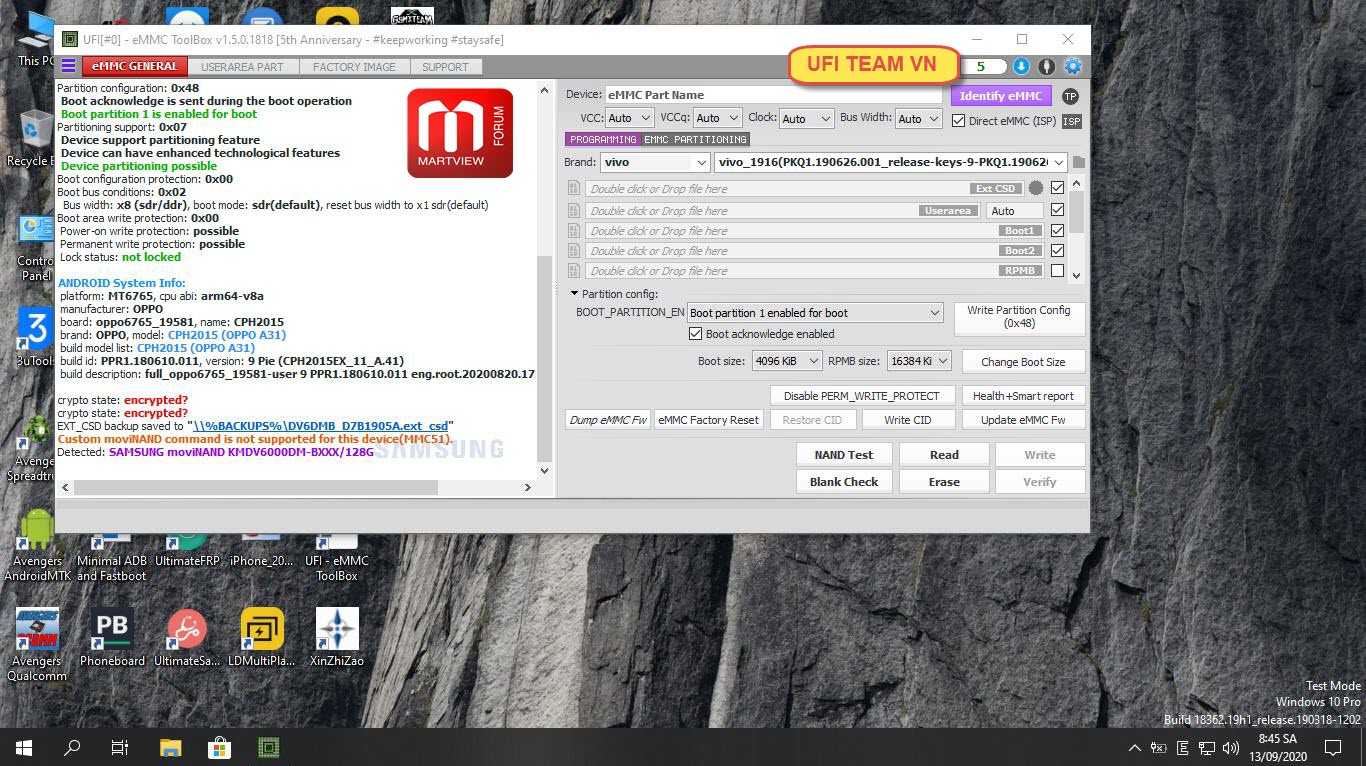Viewport: 1366px width, 766px height.
Task: Open the Bus Width dropdown
Action: (x=919, y=118)
